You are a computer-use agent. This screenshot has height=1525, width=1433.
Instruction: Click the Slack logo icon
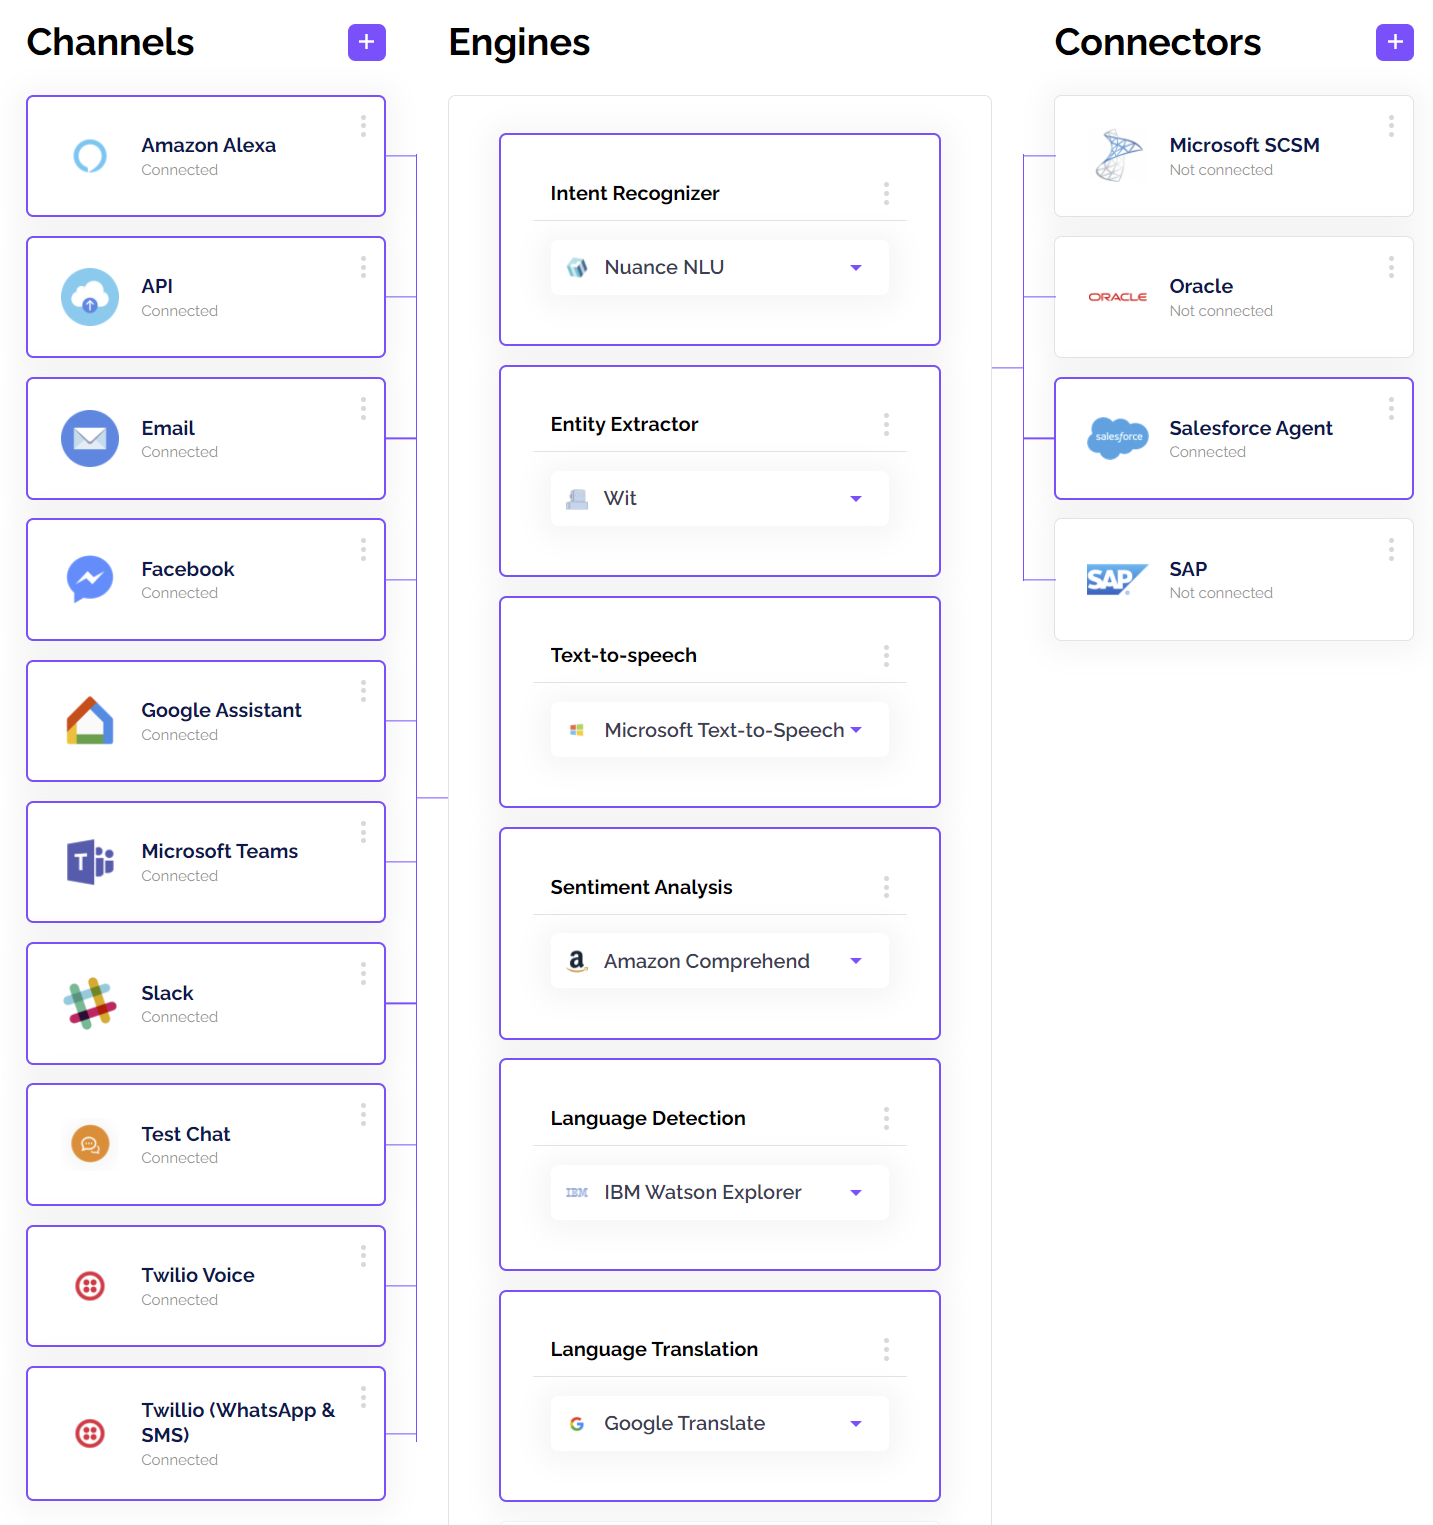point(90,1003)
